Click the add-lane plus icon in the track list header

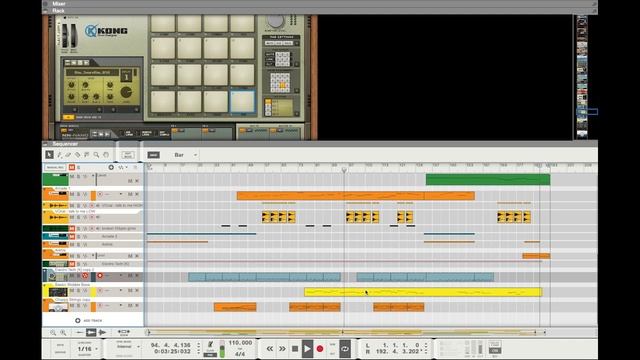(x=111, y=167)
